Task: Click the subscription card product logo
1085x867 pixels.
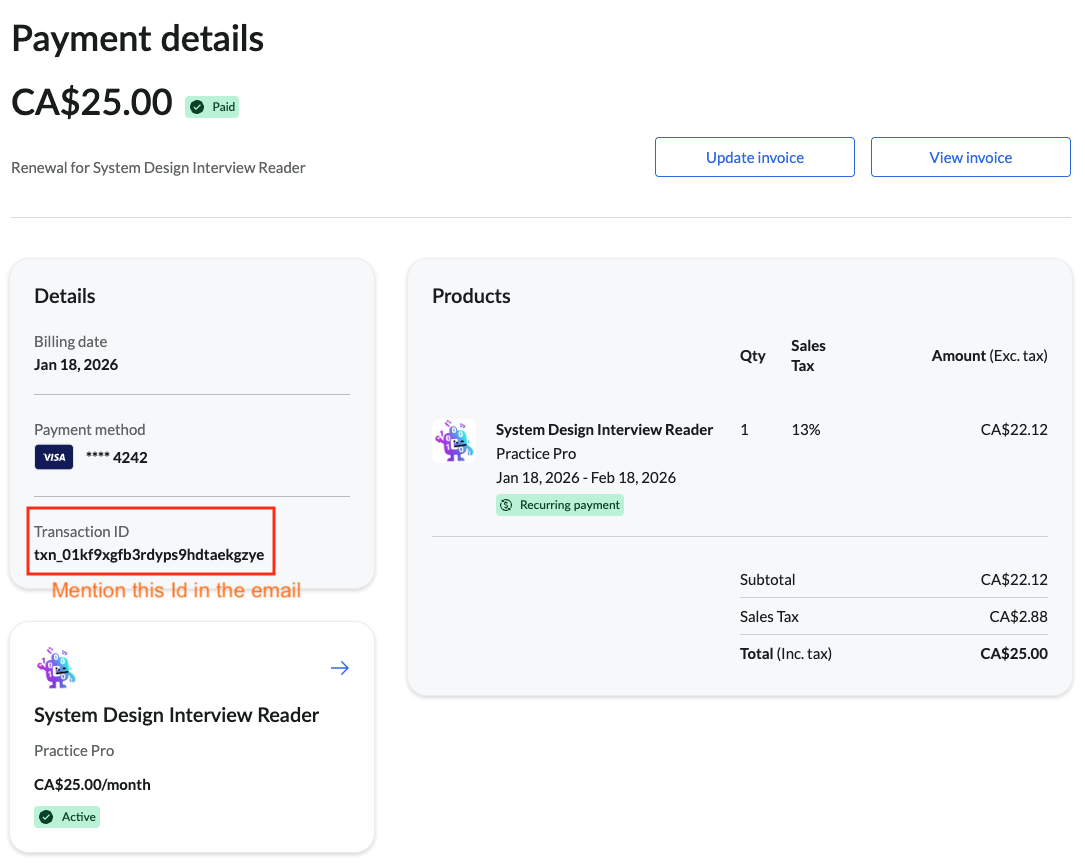Action: [56, 667]
